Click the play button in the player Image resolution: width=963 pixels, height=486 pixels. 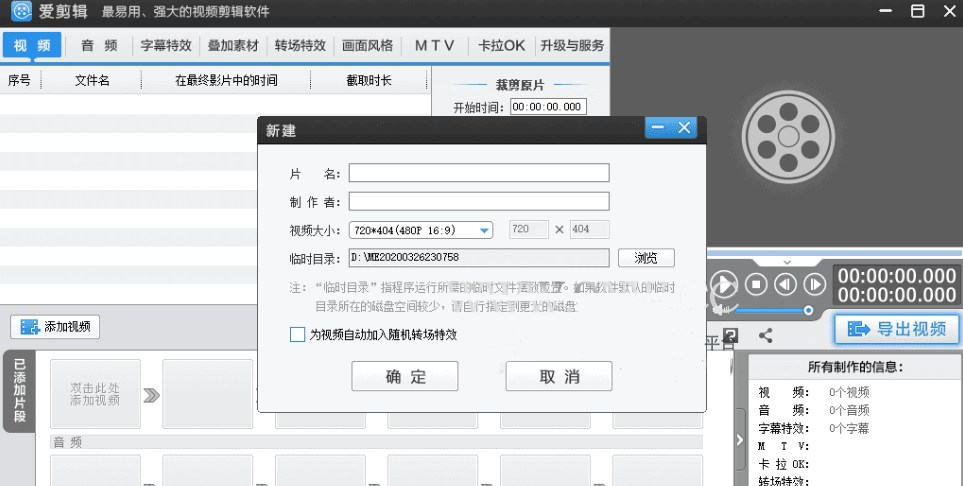point(724,284)
